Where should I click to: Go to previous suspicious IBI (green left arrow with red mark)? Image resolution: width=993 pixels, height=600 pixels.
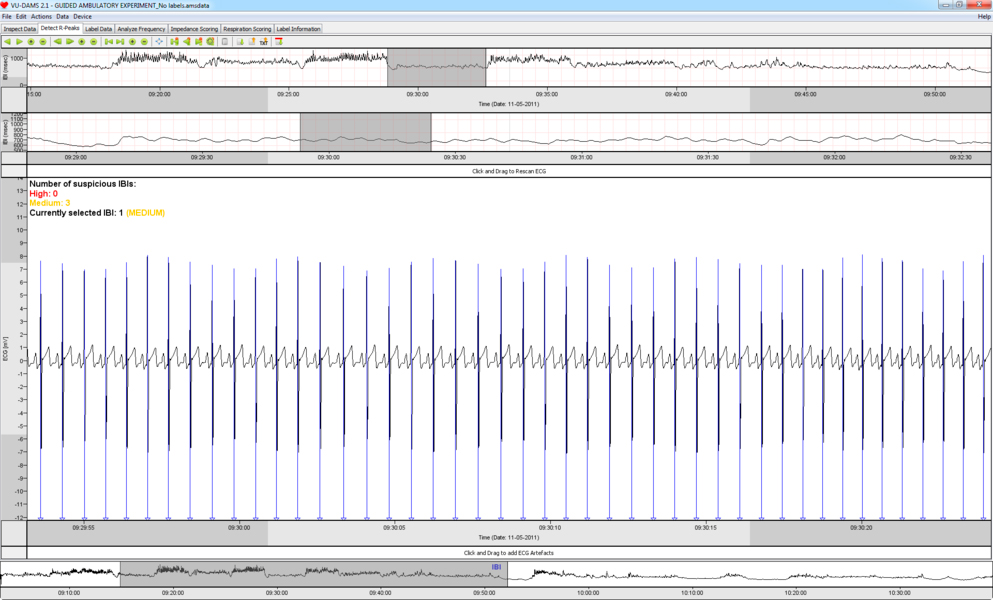pos(186,42)
